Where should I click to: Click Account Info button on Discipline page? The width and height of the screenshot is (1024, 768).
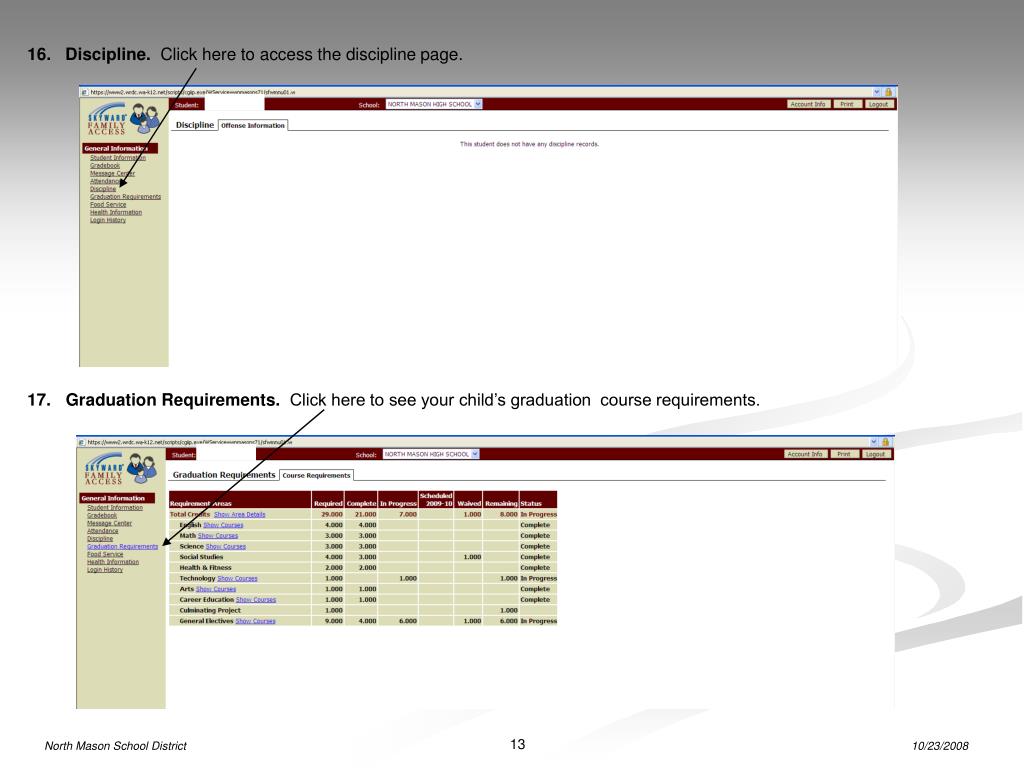tap(808, 104)
